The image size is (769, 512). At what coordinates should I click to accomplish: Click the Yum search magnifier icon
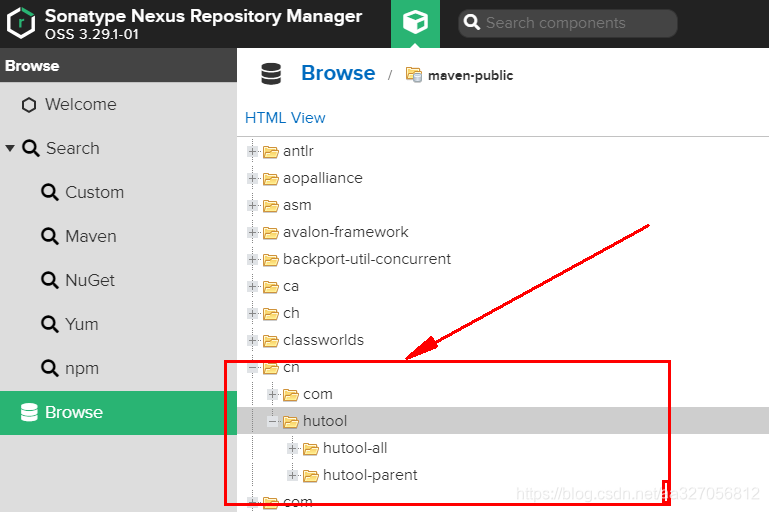pyautogui.click(x=50, y=324)
